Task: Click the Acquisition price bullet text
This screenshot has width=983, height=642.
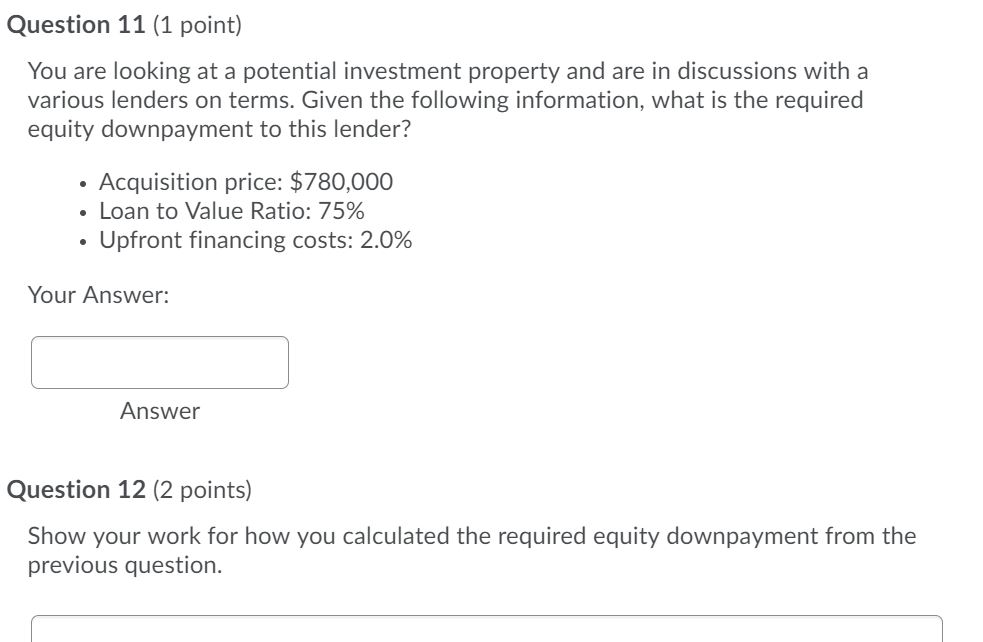Action: pyautogui.click(x=245, y=182)
